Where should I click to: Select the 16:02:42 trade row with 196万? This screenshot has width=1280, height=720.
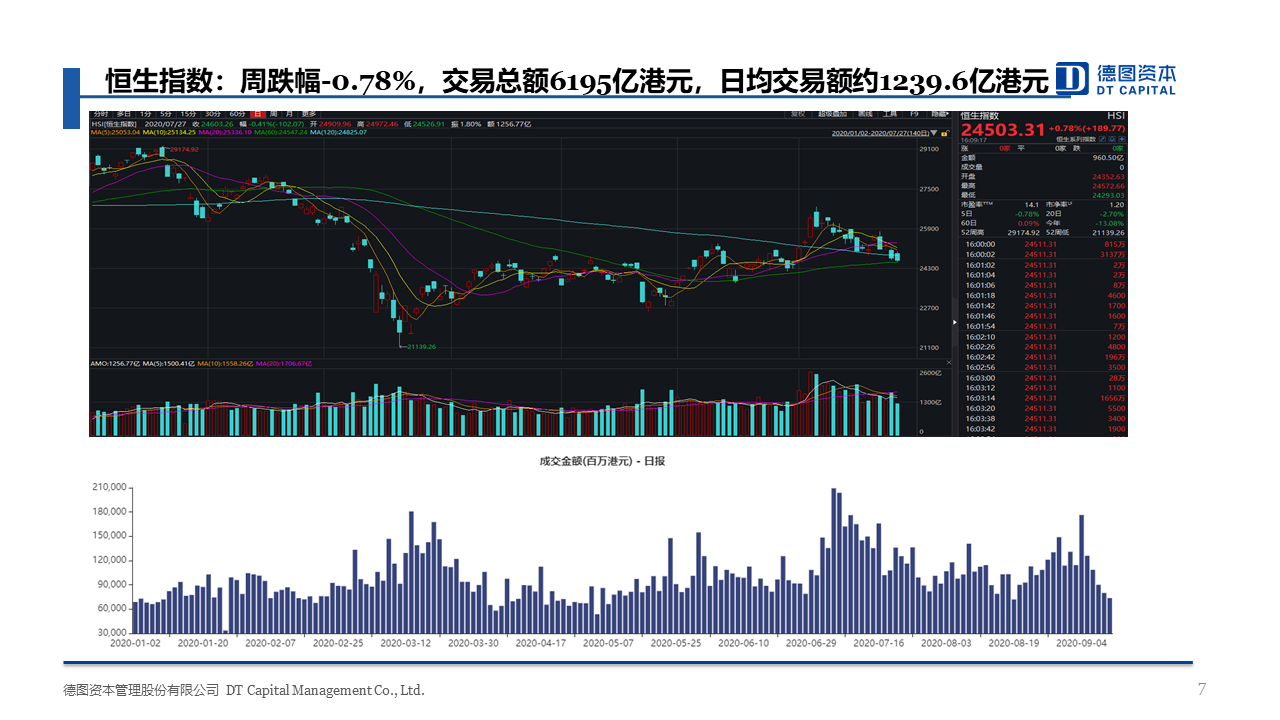click(1044, 357)
